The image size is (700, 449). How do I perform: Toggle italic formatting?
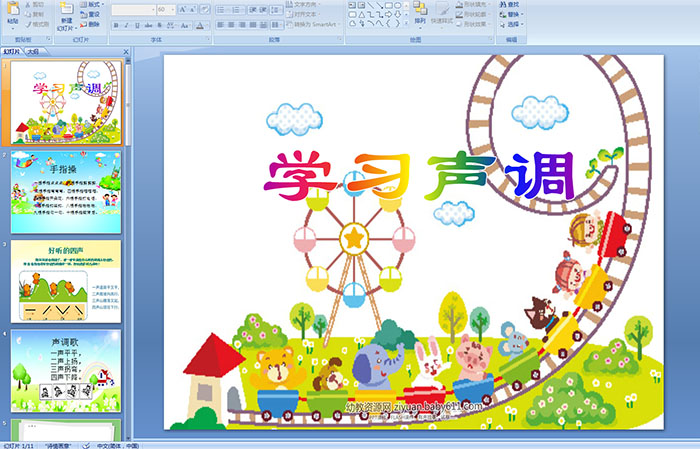click(x=126, y=25)
